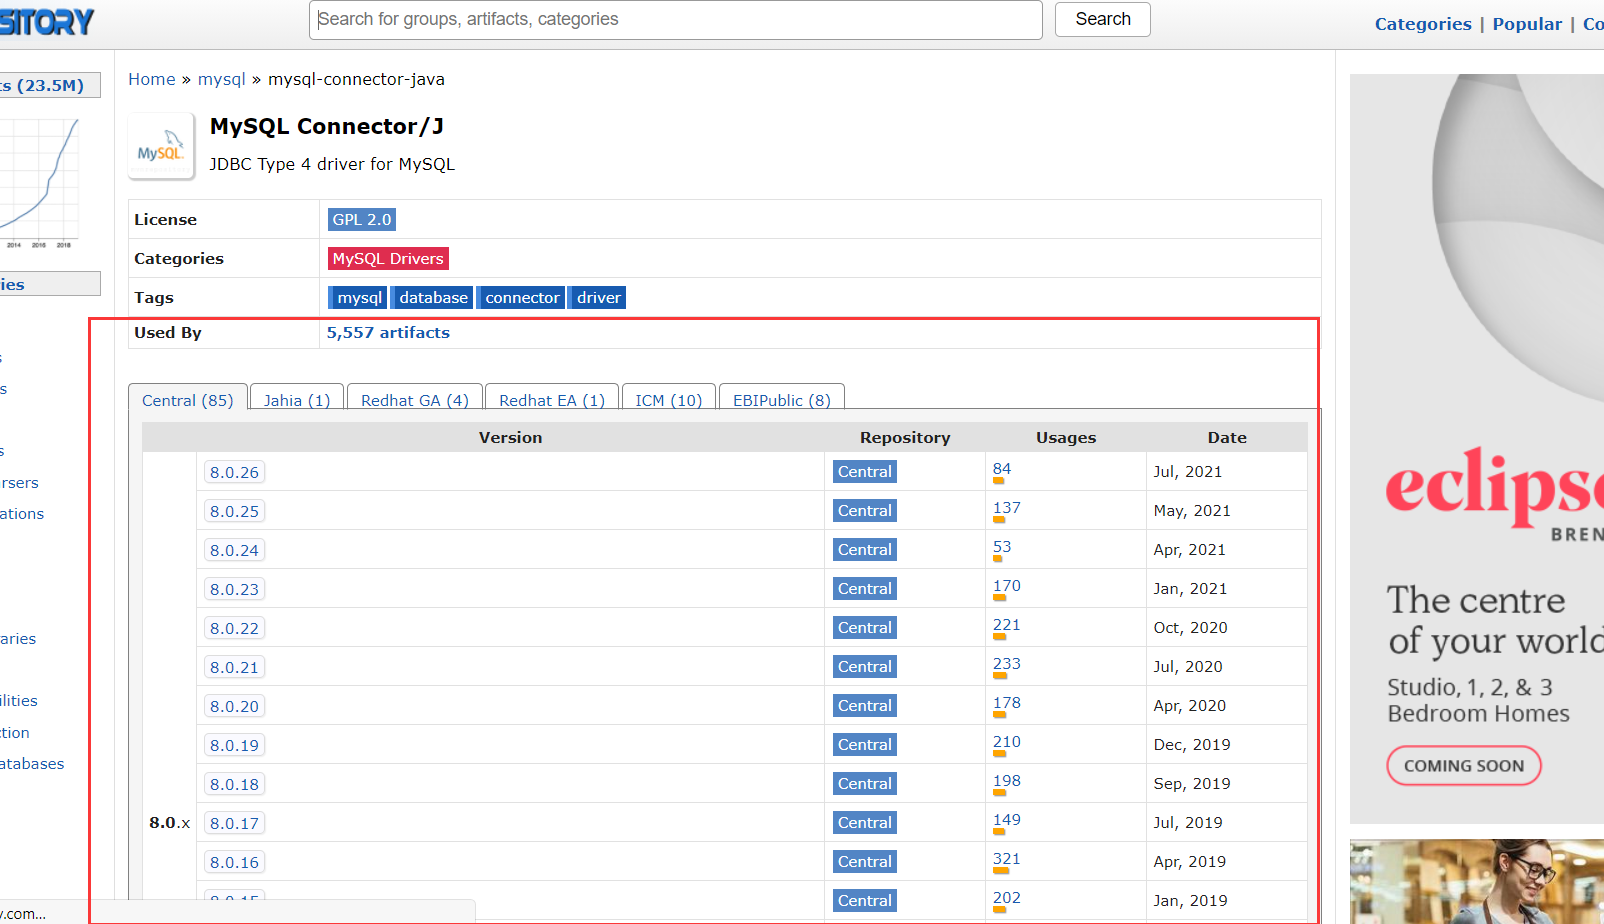This screenshot has width=1604, height=924.
Task: Select the database tag
Action: [433, 297]
